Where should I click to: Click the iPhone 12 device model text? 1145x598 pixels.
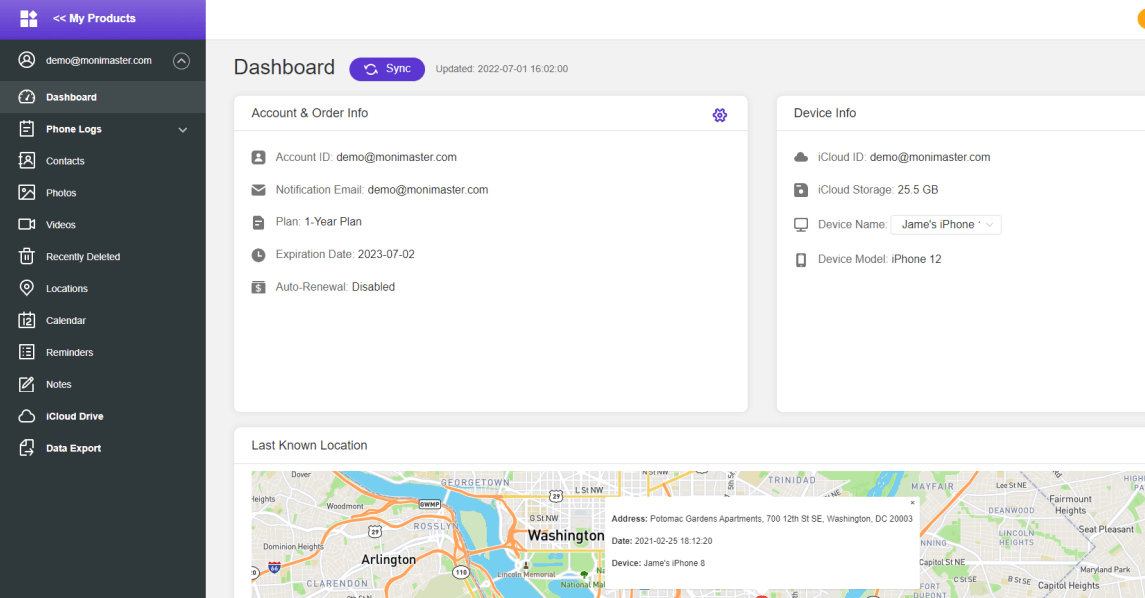916,259
